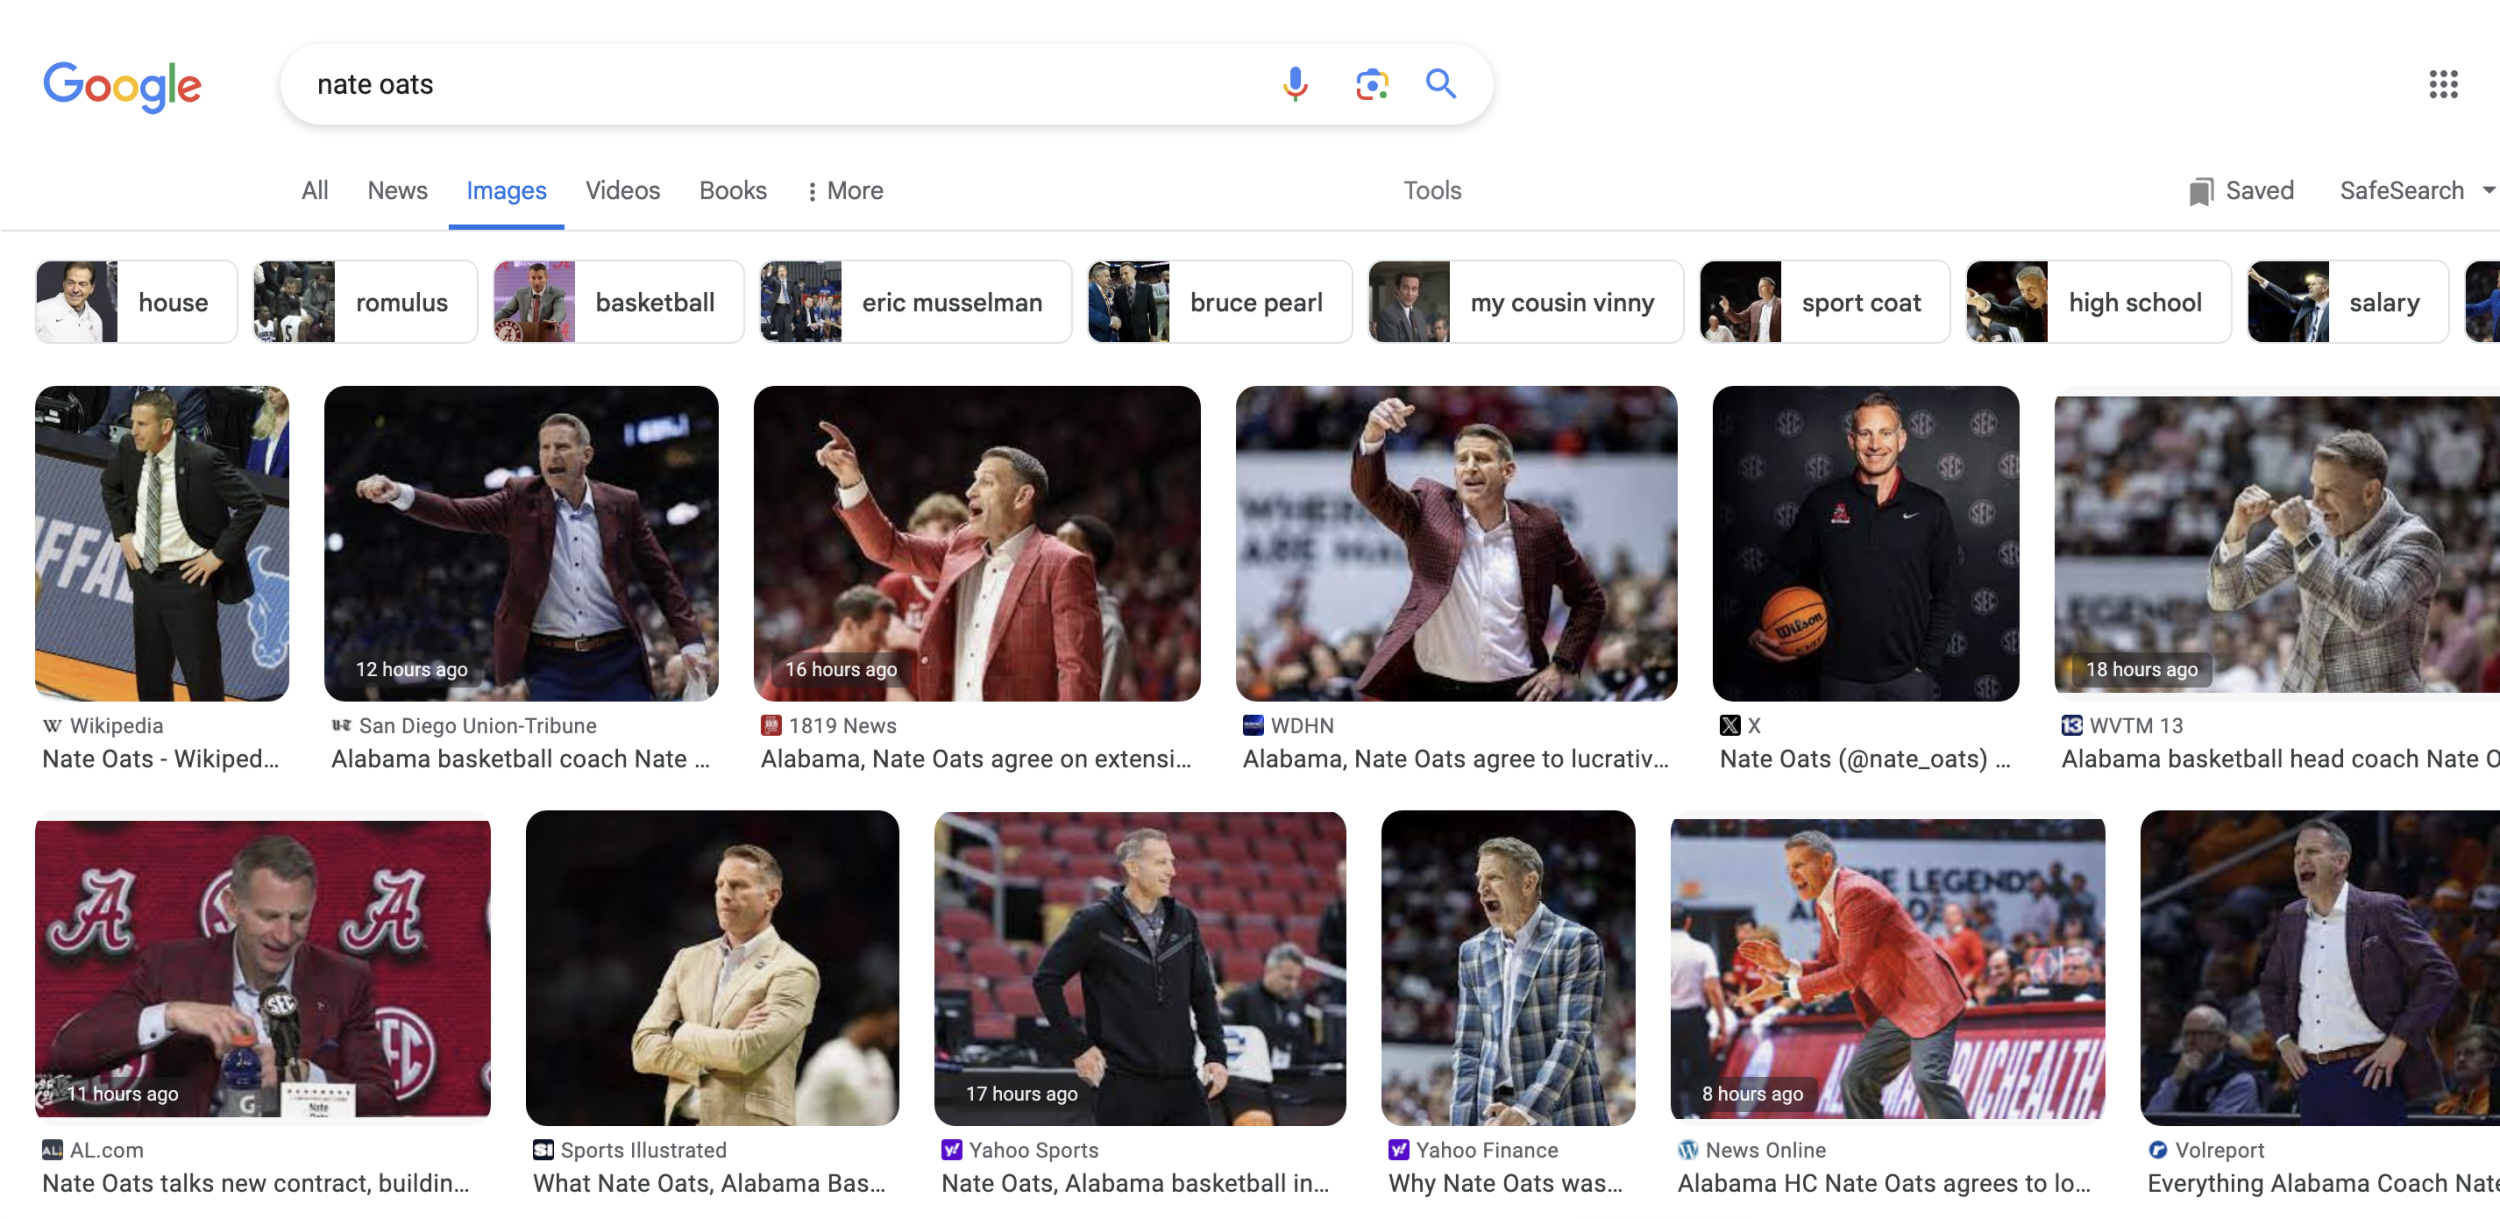Open 'Alabama basketball coach Nate ...' Union-Tribune title
Screen dimensions: 2500x1219
pyautogui.click(x=520, y=760)
